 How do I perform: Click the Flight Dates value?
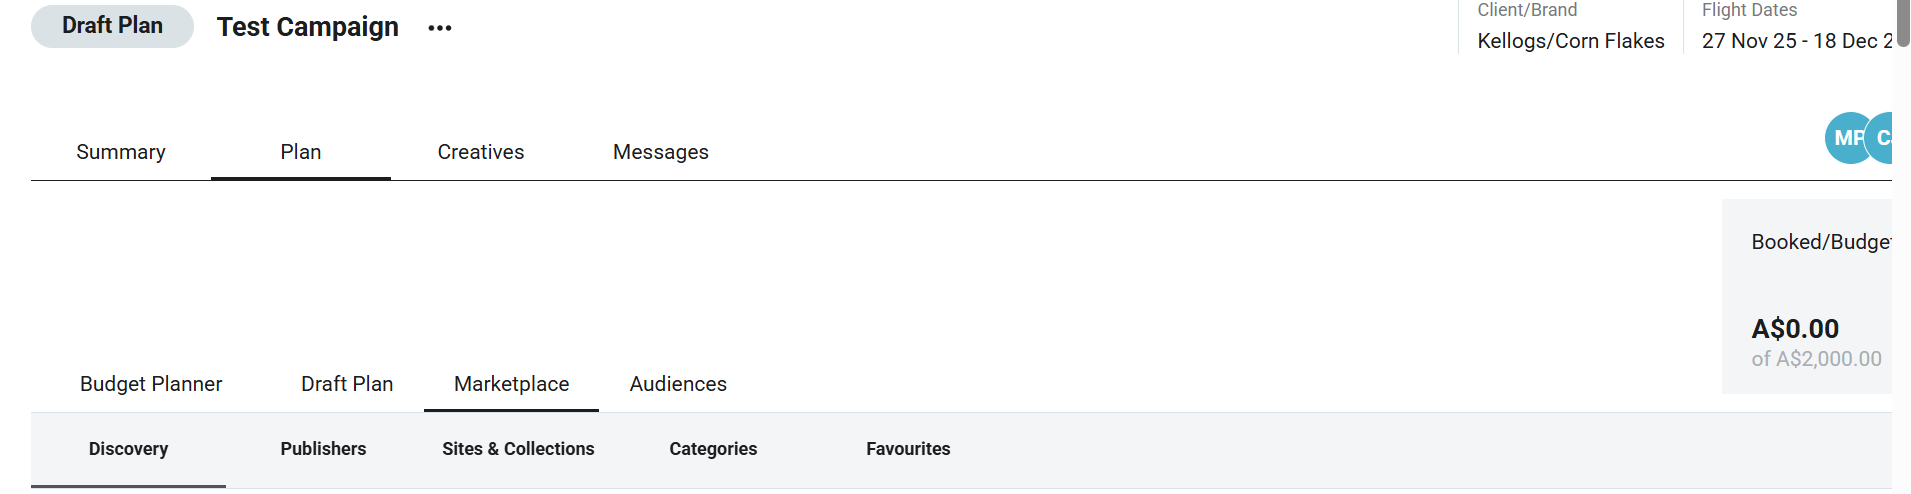pyautogui.click(x=1796, y=41)
